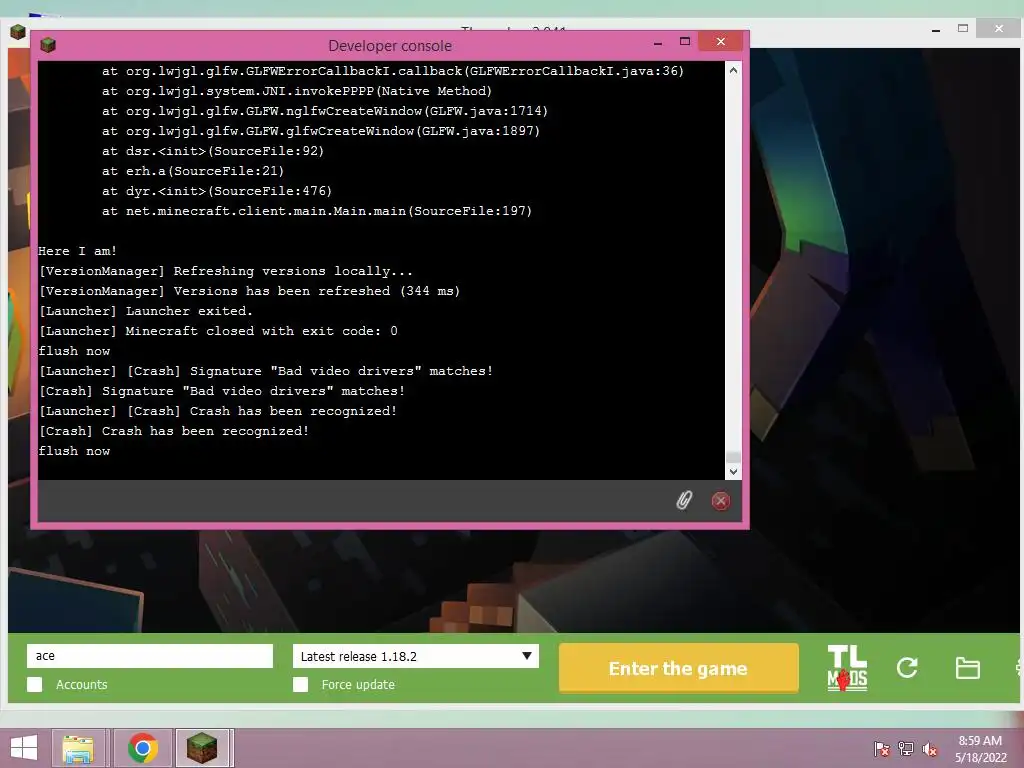The height and width of the screenshot is (768, 1024).
Task: Select Minecraft launcher taskbar icon
Action: coord(202,748)
